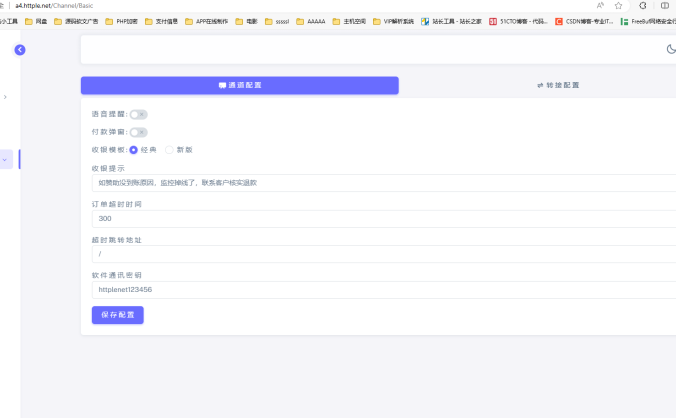Click the 保存配置 button
This screenshot has width=676, height=418.
pyautogui.click(x=118, y=315)
